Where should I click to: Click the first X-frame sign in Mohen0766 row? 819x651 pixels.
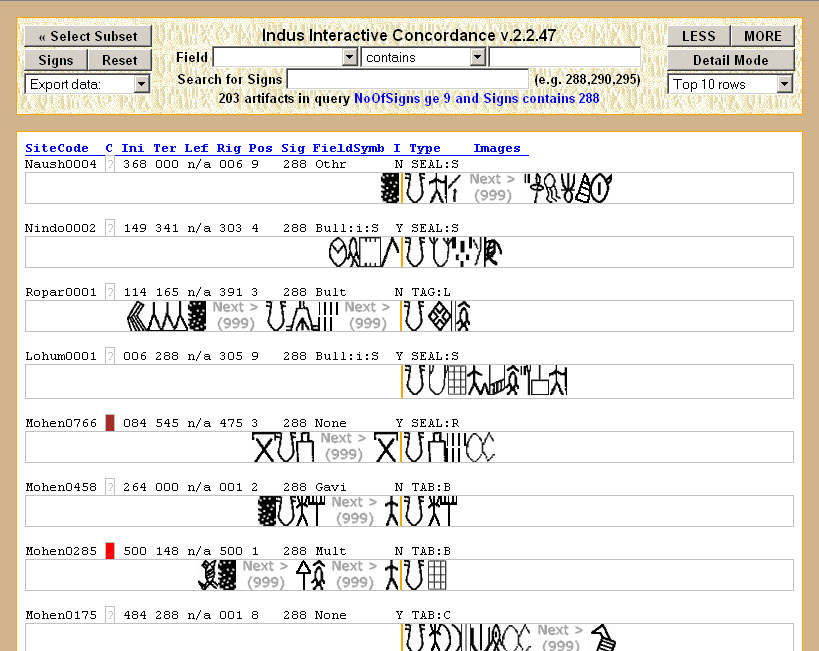point(264,447)
